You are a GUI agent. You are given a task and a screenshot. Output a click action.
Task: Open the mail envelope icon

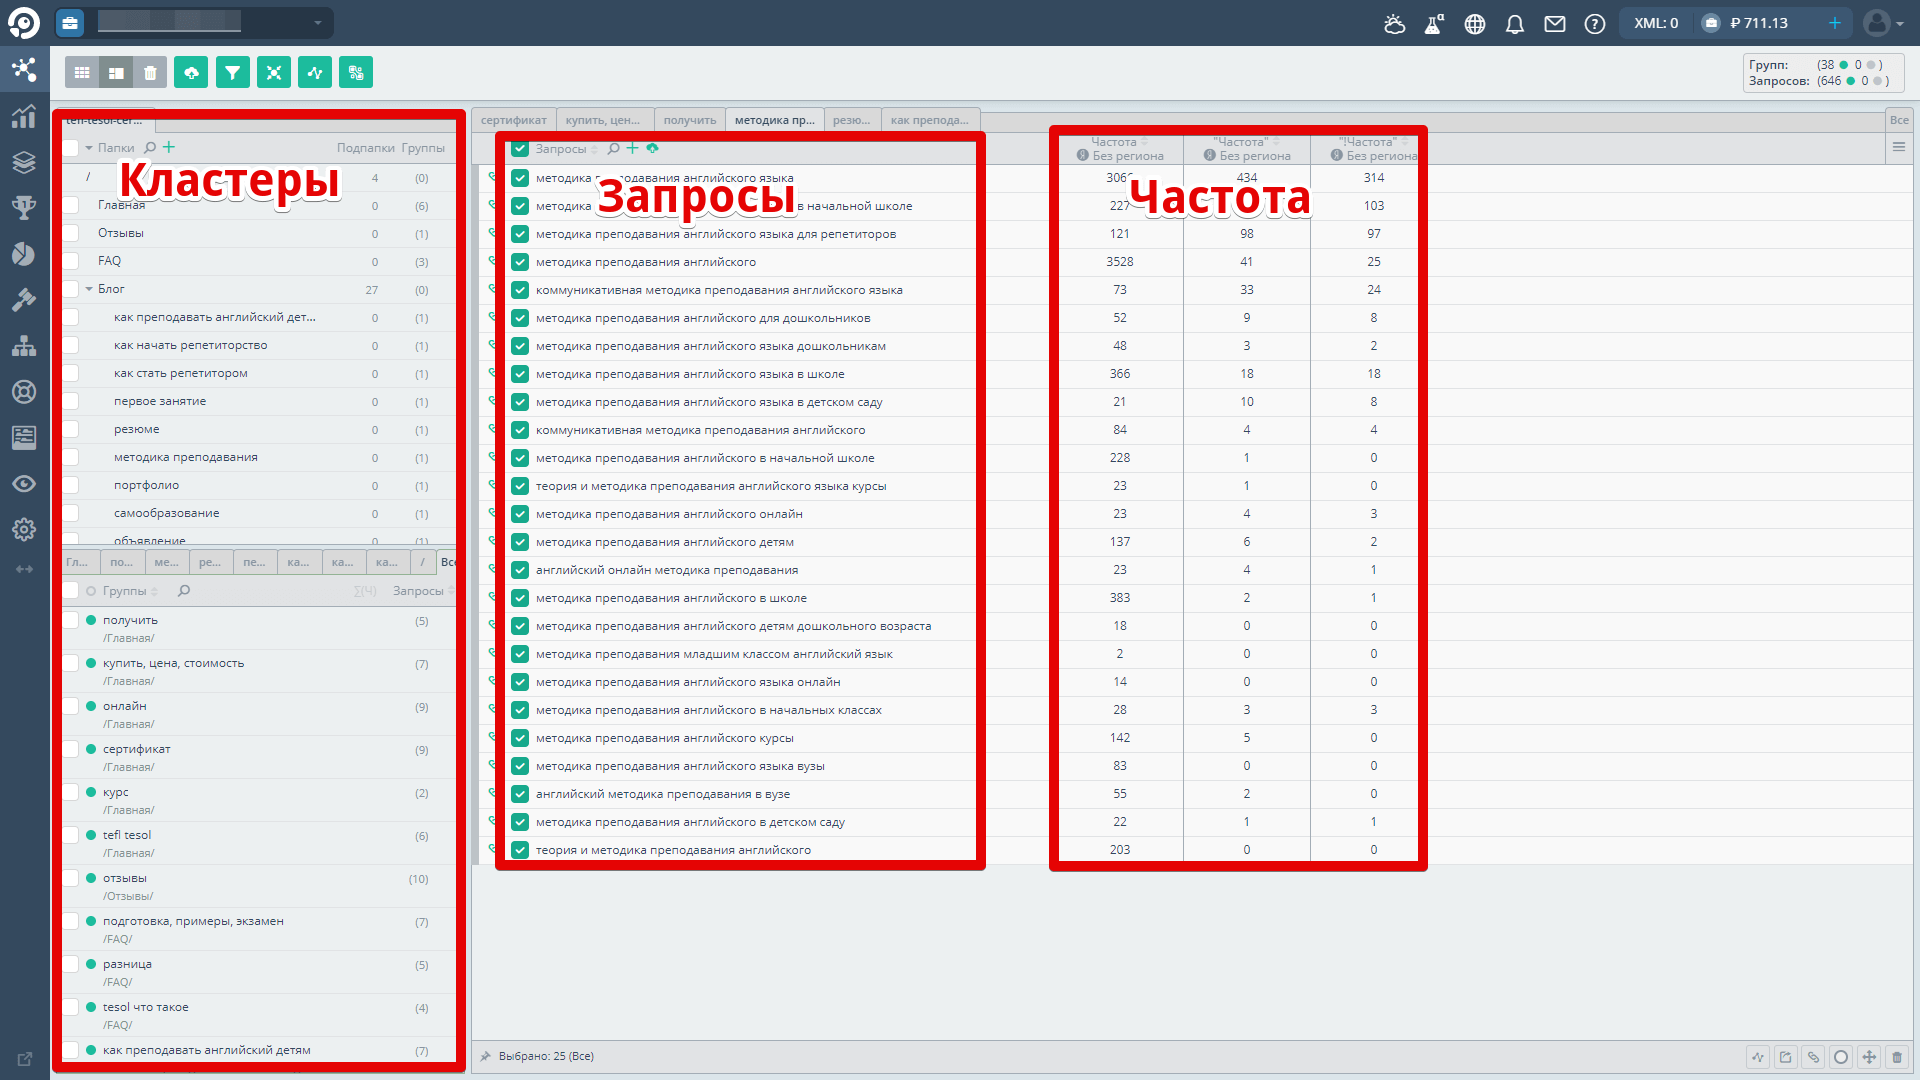tap(1555, 23)
